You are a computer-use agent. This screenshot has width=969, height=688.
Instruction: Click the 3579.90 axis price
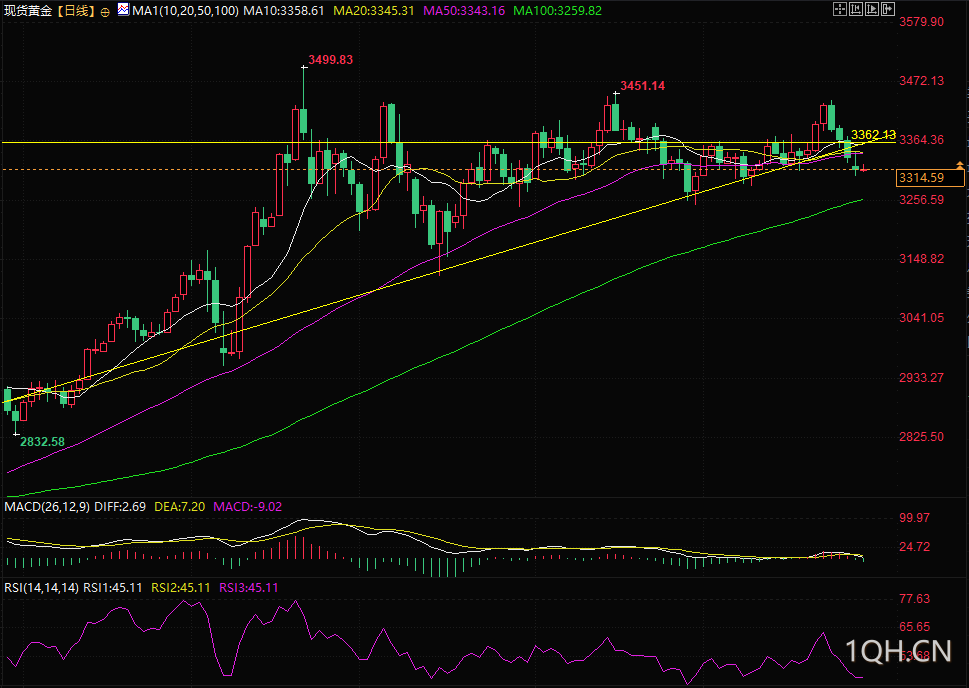921,22
